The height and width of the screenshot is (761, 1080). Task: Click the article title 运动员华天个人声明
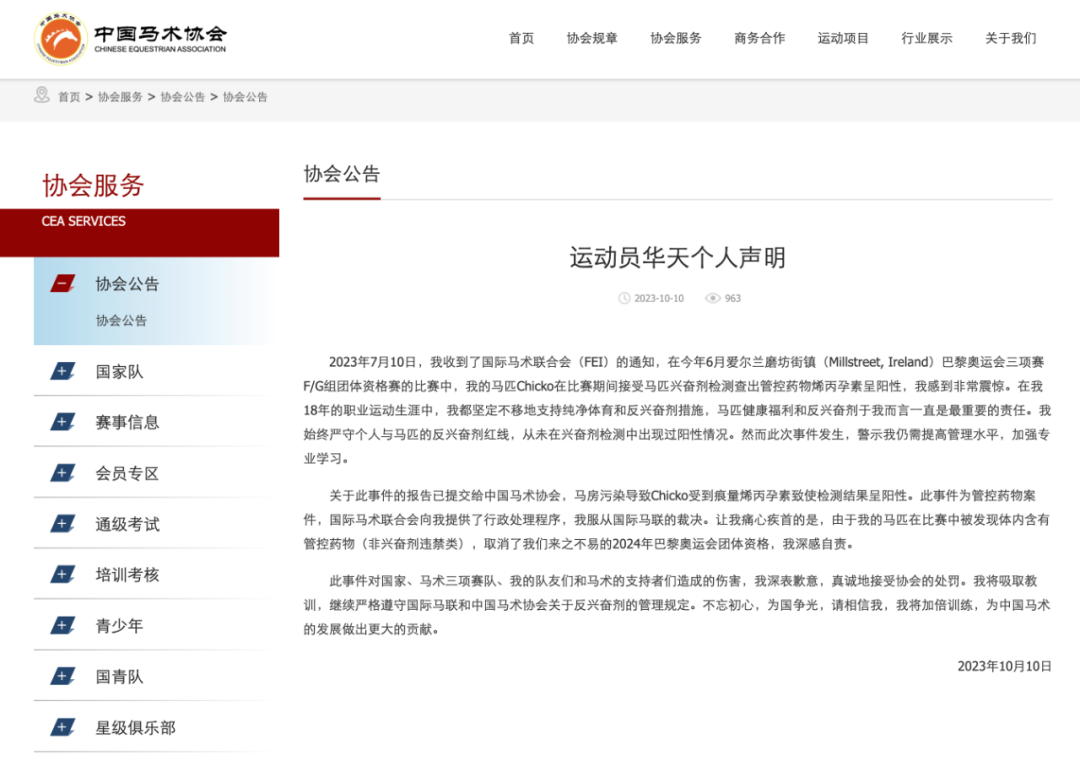[x=678, y=258]
